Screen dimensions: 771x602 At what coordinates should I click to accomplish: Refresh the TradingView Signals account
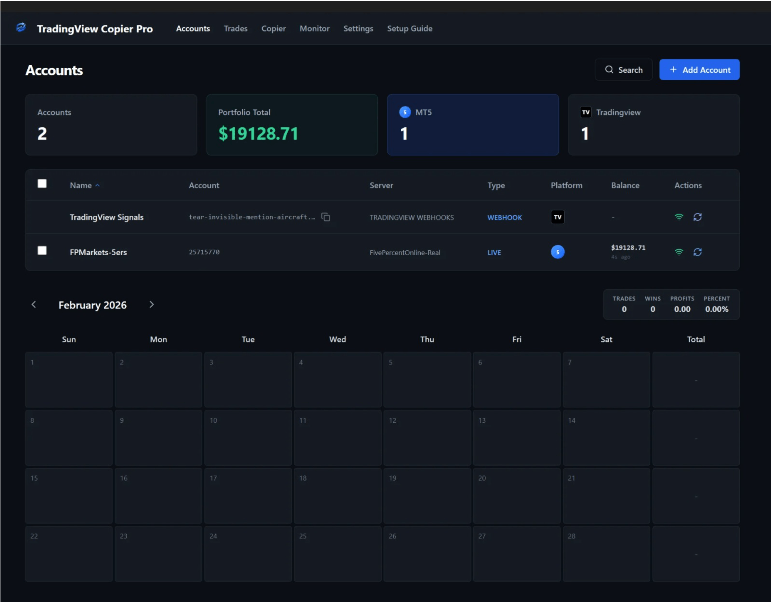tap(697, 217)
